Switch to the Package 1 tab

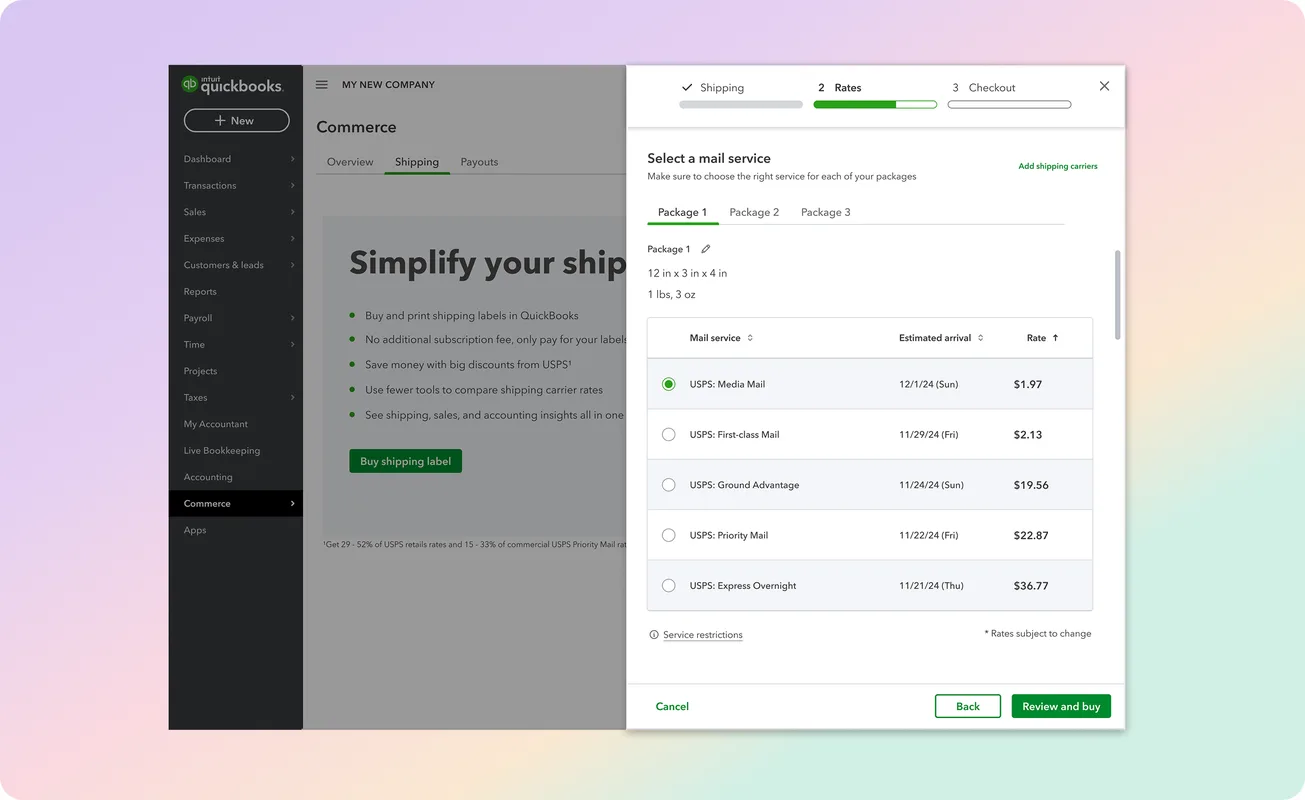point(682,212)
